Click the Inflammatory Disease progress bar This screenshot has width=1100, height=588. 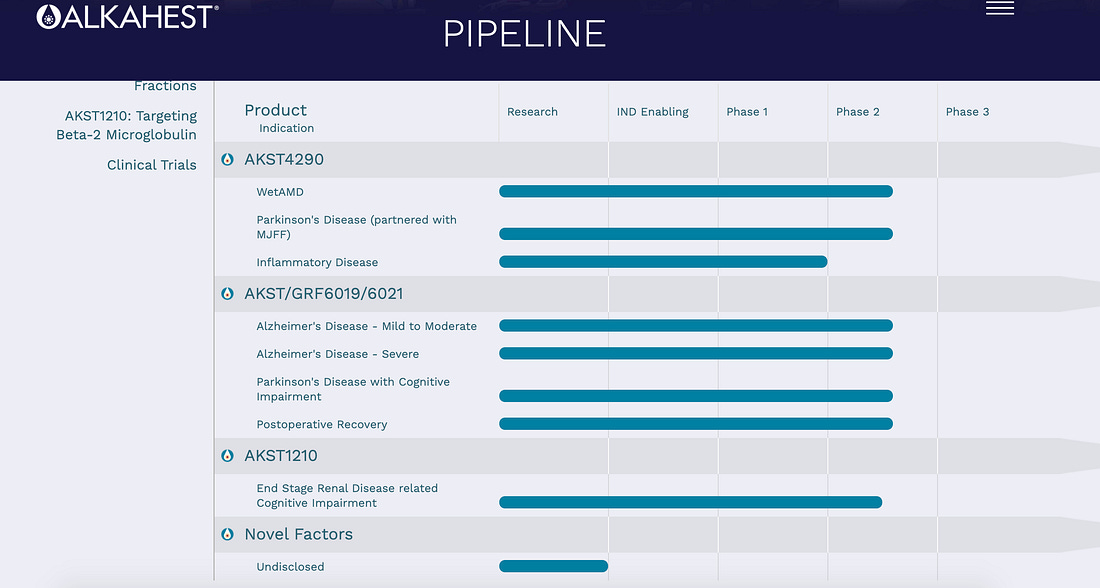tap(663, 262)
